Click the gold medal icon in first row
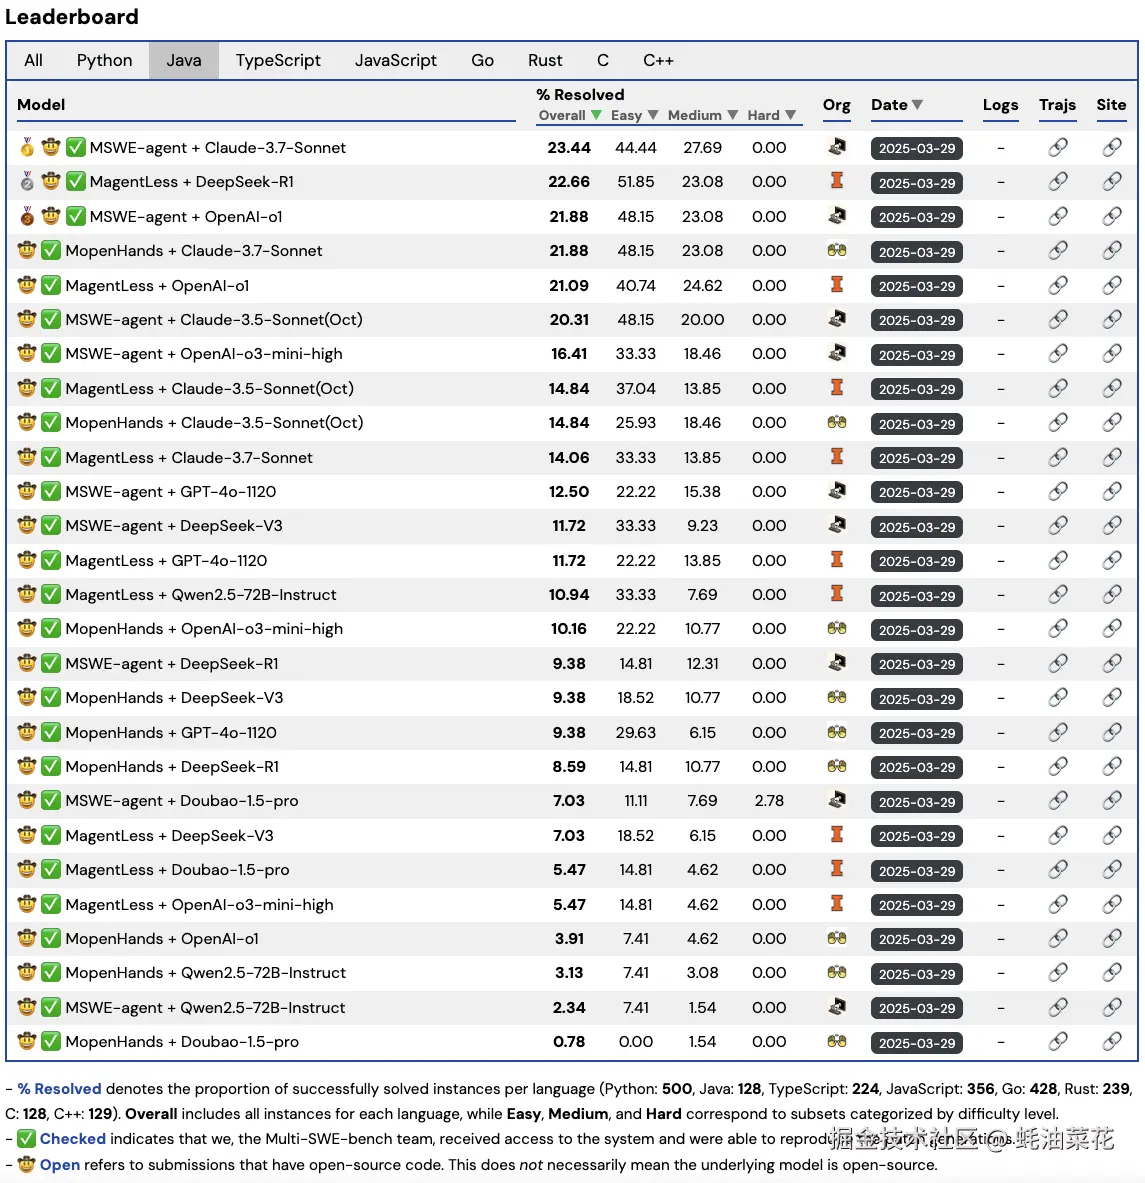Image resolution: width=1145 pixels, height=1183 pixels. 27,146
